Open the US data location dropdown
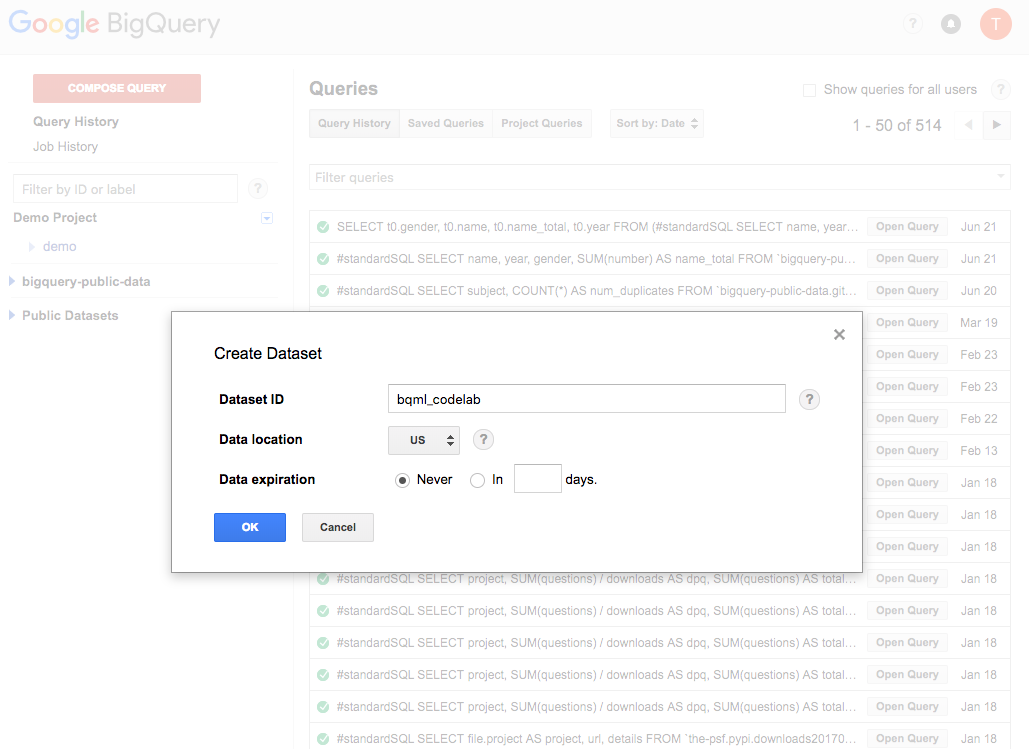 point(423,440)
